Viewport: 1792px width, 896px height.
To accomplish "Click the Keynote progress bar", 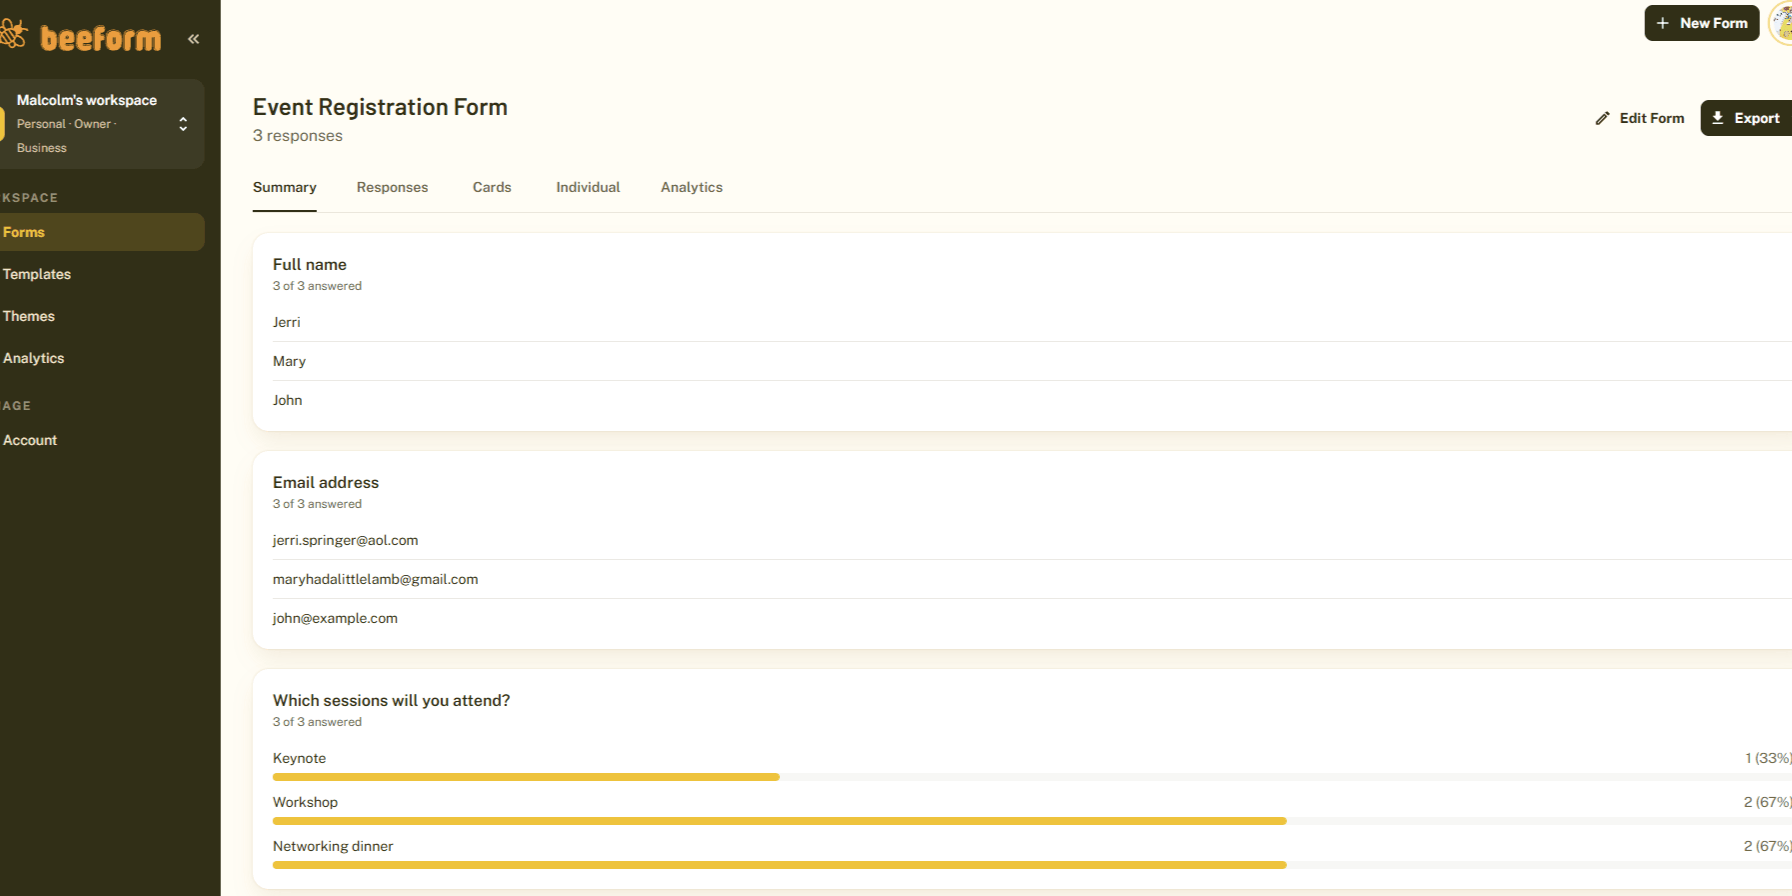I will 1032,777.
